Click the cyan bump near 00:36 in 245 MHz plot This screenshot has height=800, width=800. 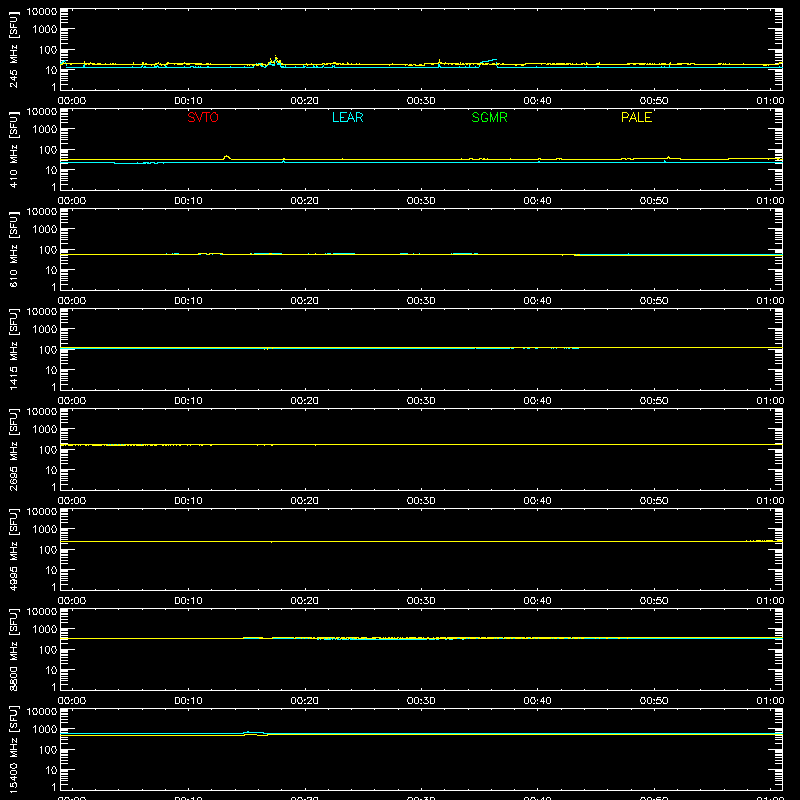pyautogui.click(x=489, y=62)
